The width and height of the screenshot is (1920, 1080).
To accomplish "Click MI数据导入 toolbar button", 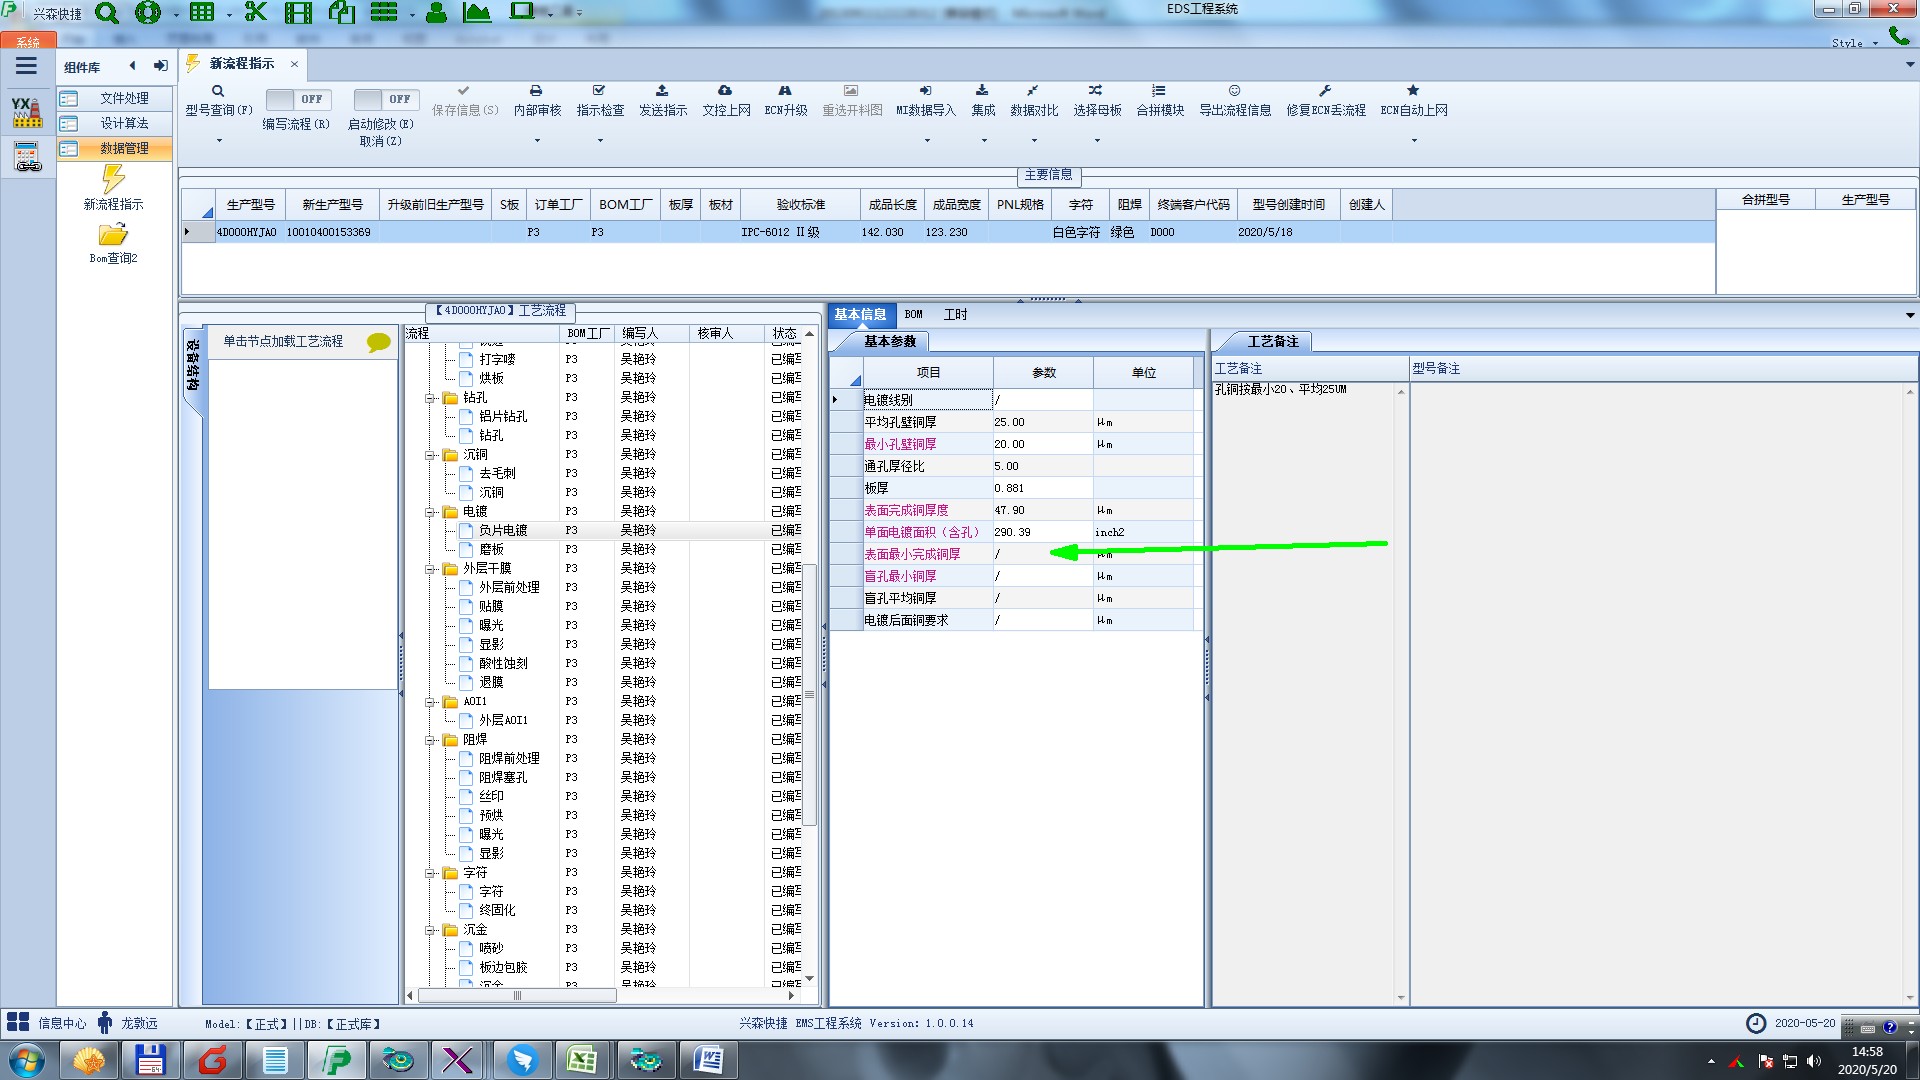I will (x=926, y=101).
